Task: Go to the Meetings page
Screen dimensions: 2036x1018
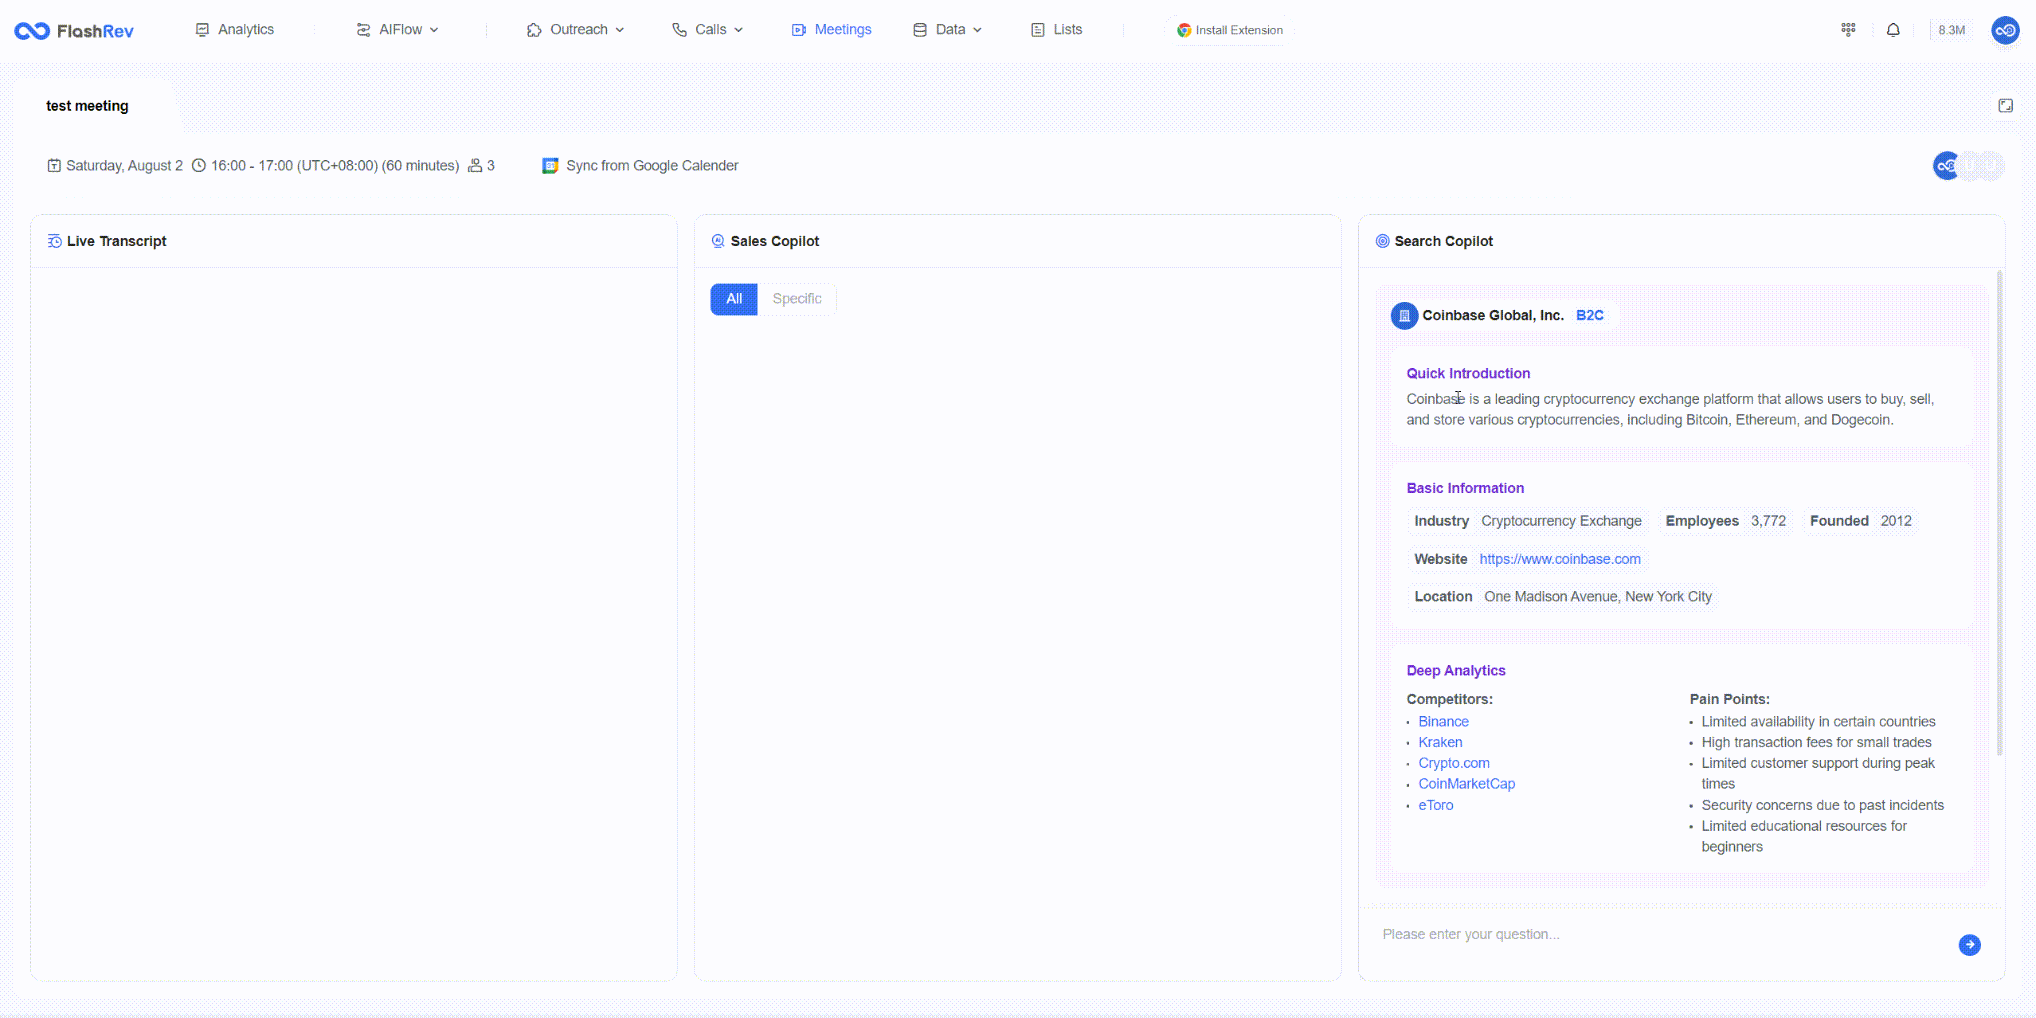Action: pyautogui.click(x=831, y=30)
